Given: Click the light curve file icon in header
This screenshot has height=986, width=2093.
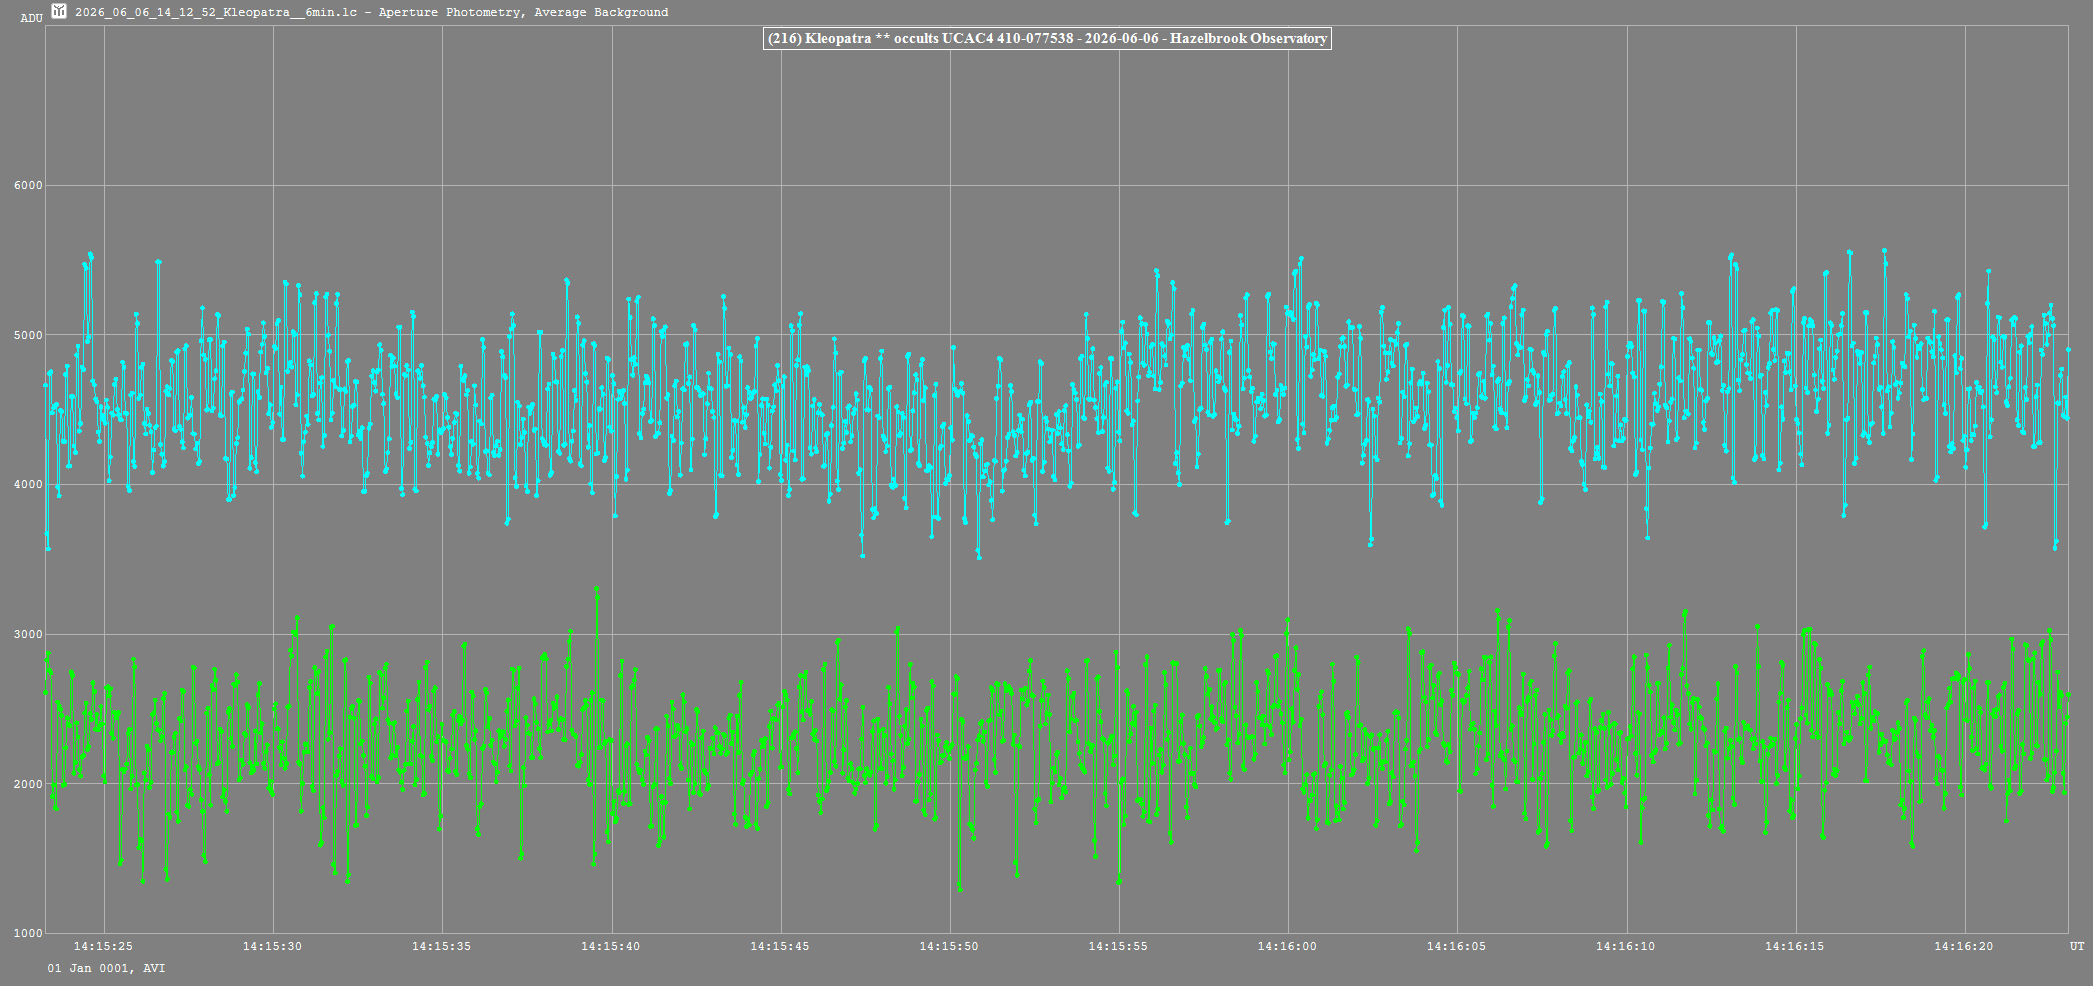Looking at the screenshot, I should click(59, 12).
